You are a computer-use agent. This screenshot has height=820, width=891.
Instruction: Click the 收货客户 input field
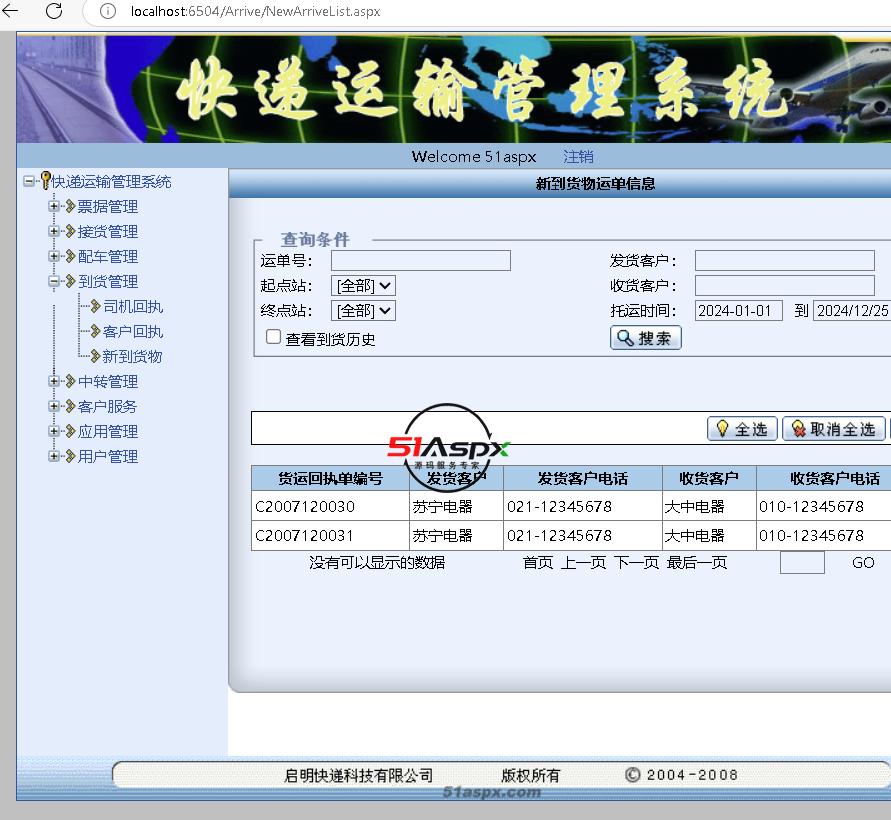click(x=784, y=285)
